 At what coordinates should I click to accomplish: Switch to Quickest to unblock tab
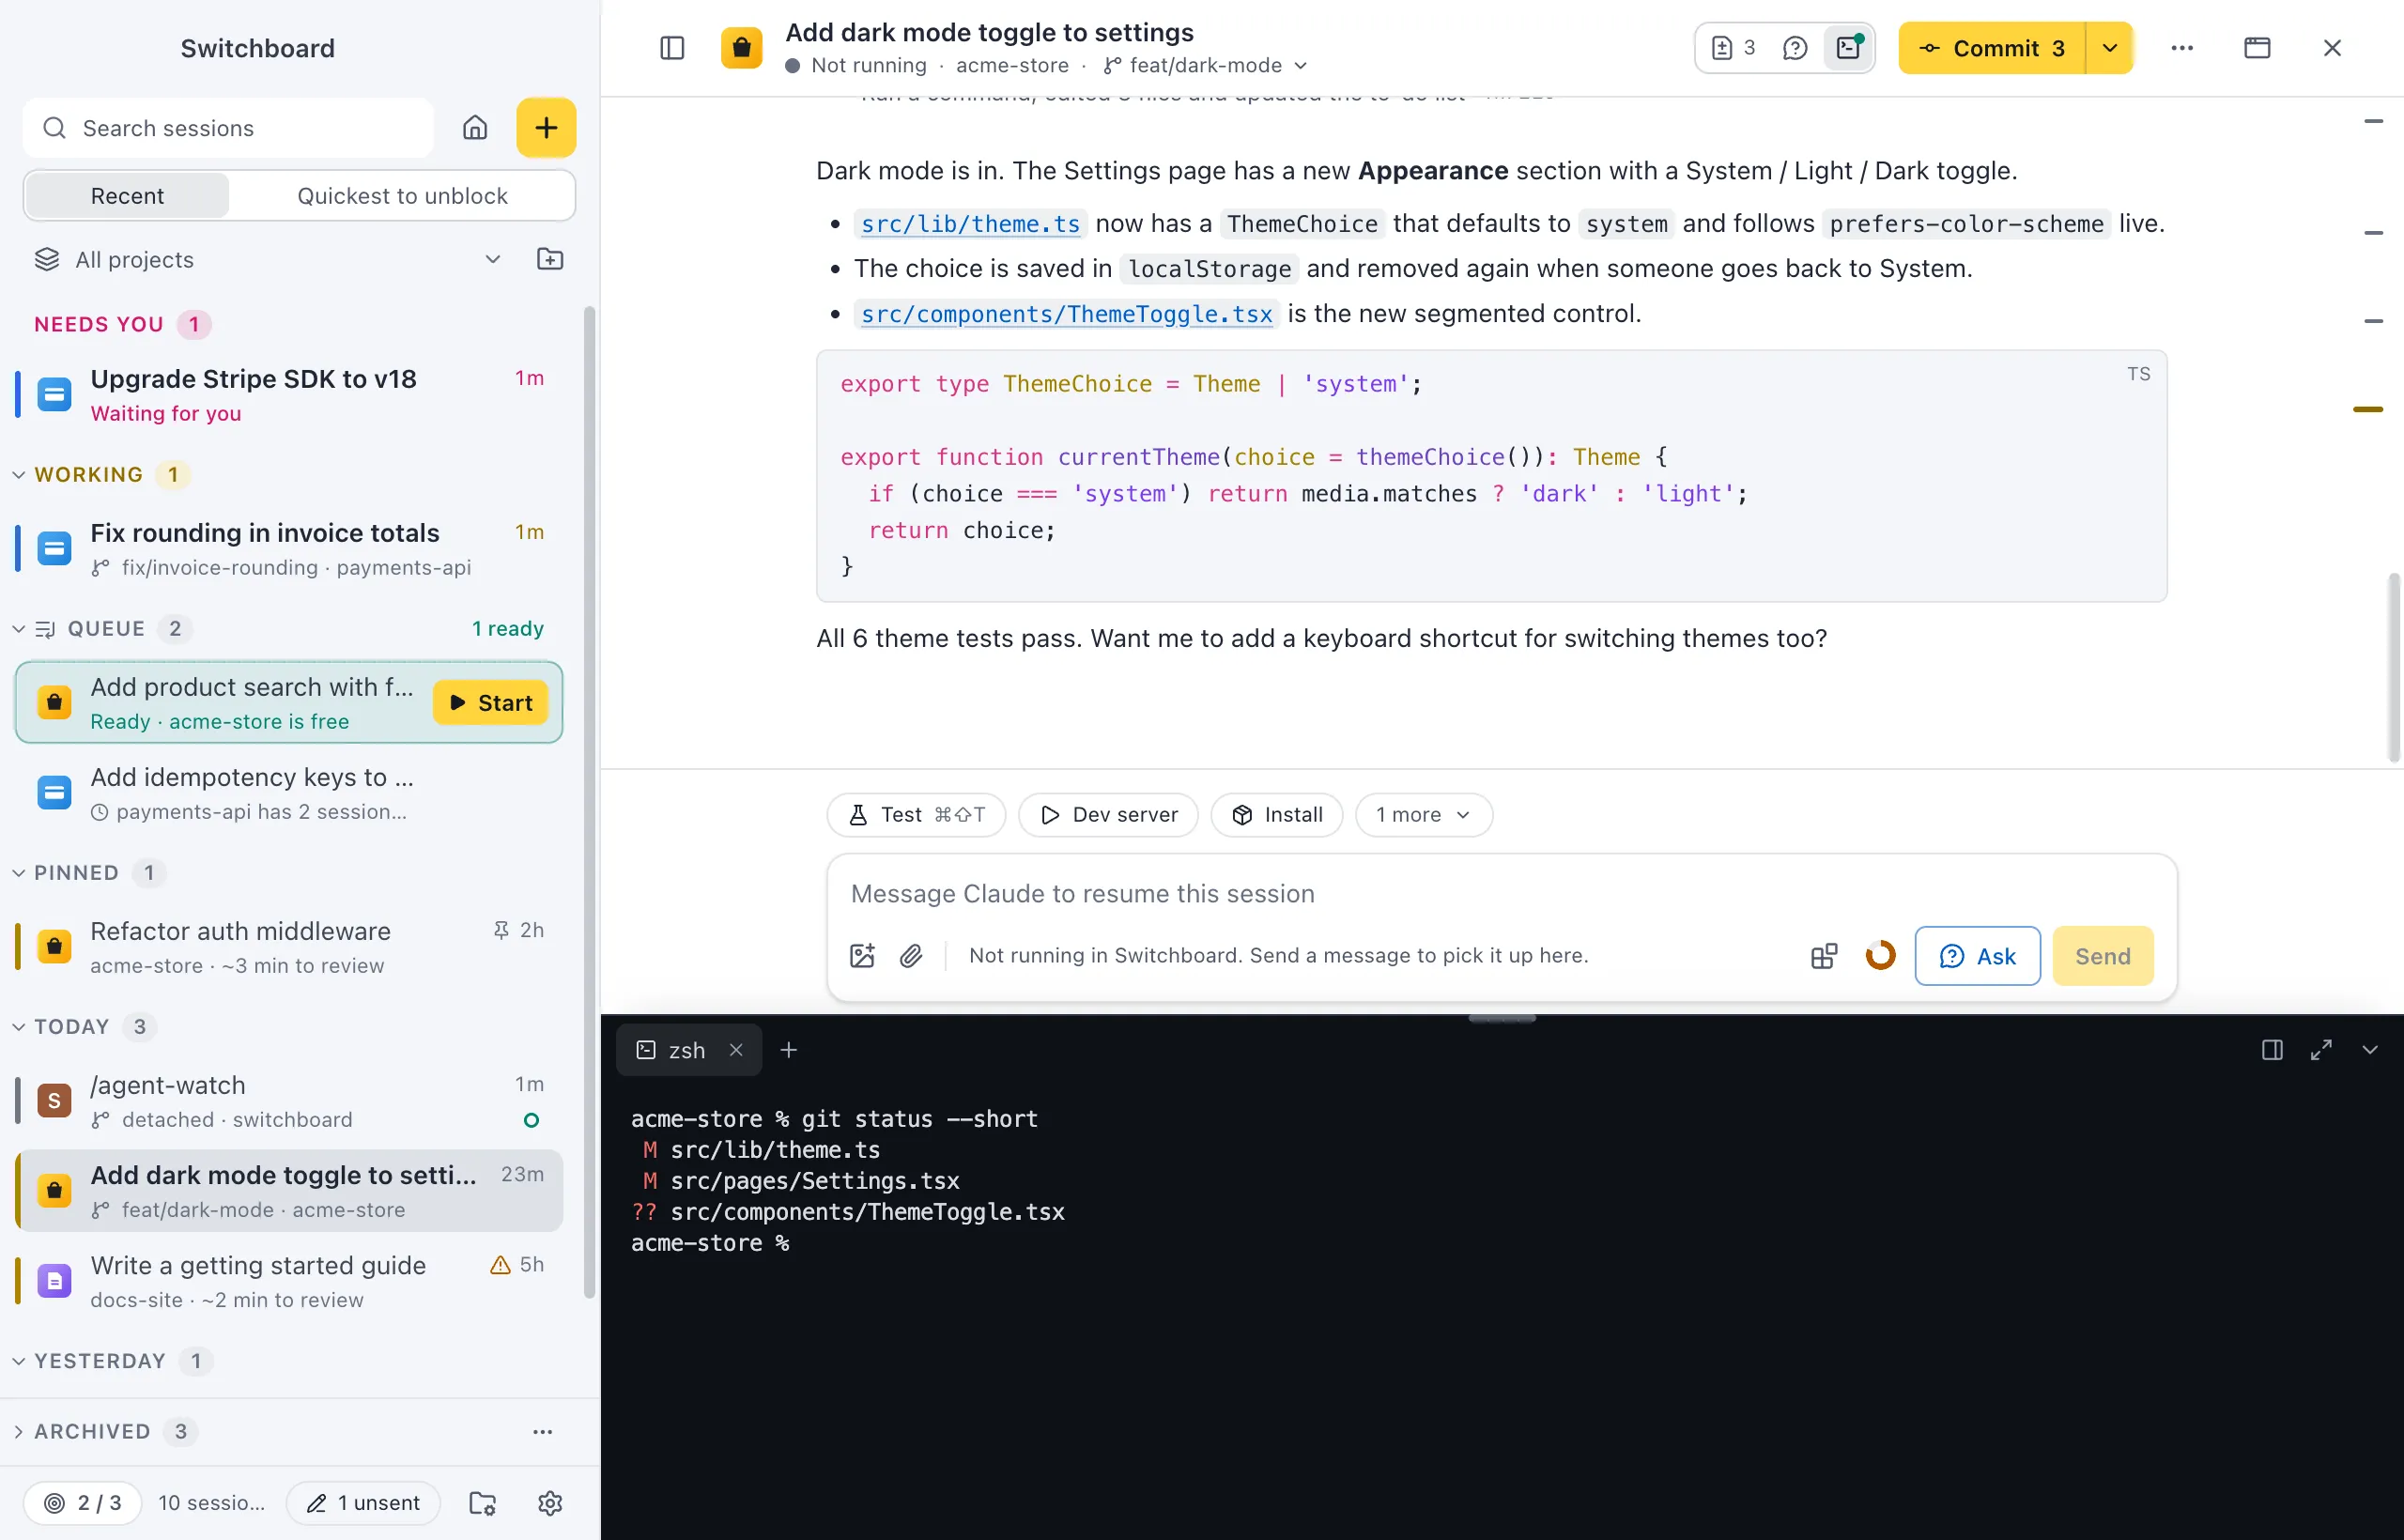[x=402, y=196]
